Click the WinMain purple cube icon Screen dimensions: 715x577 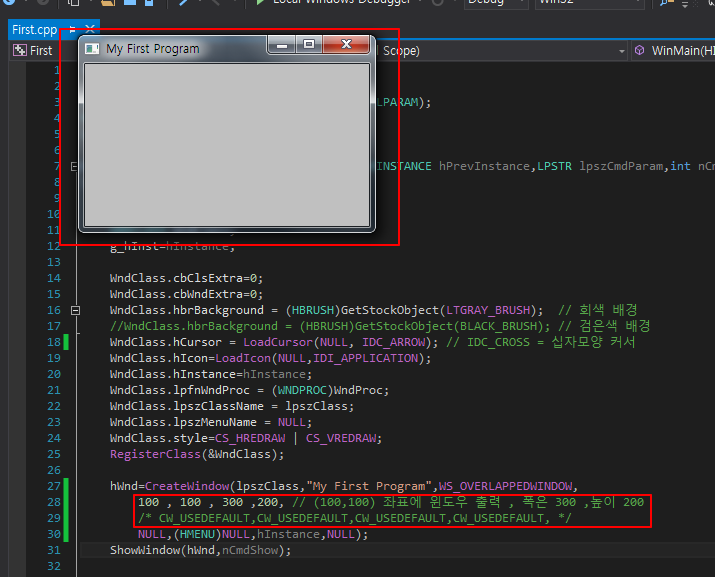coord(640,50)
